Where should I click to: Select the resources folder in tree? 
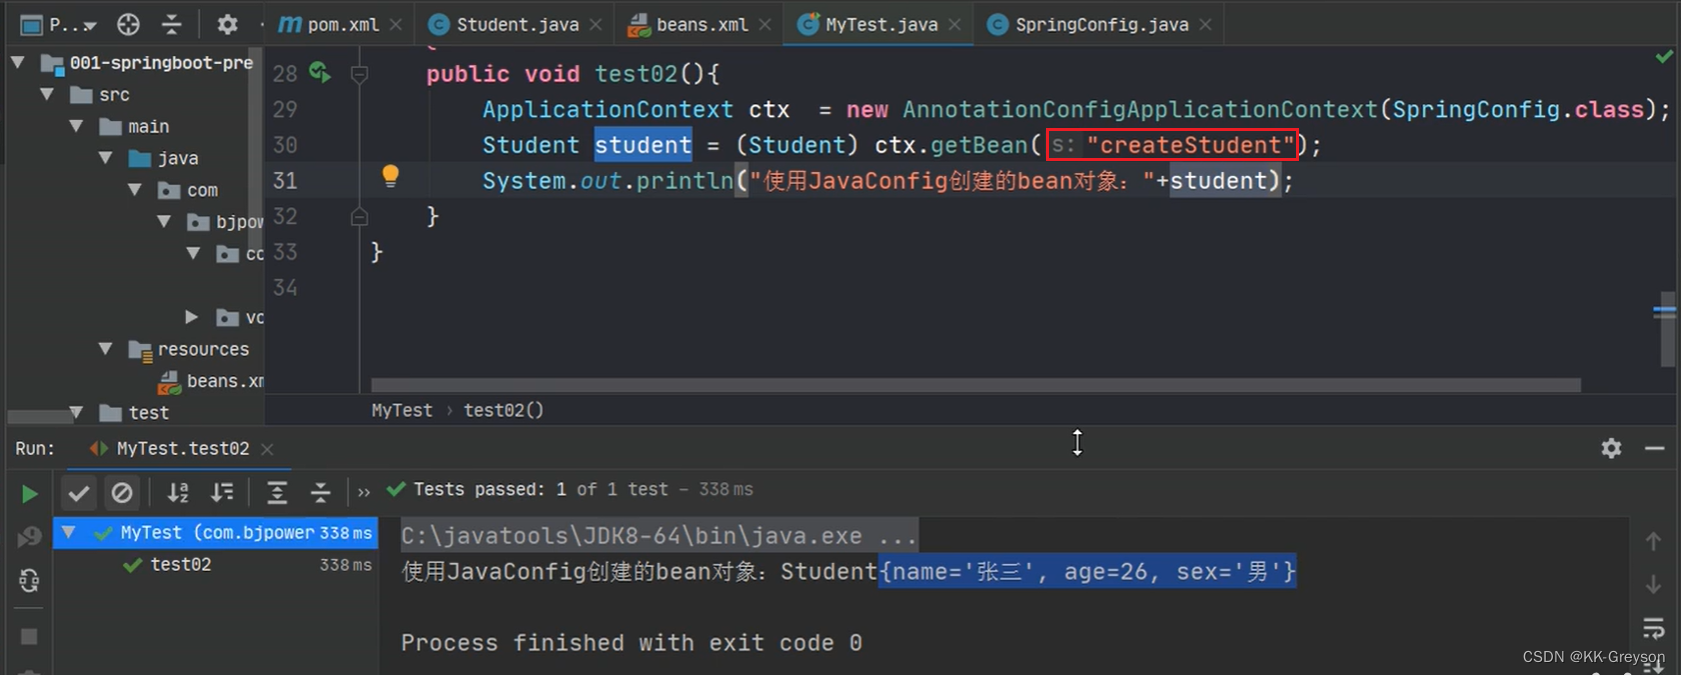click(189, 349)
